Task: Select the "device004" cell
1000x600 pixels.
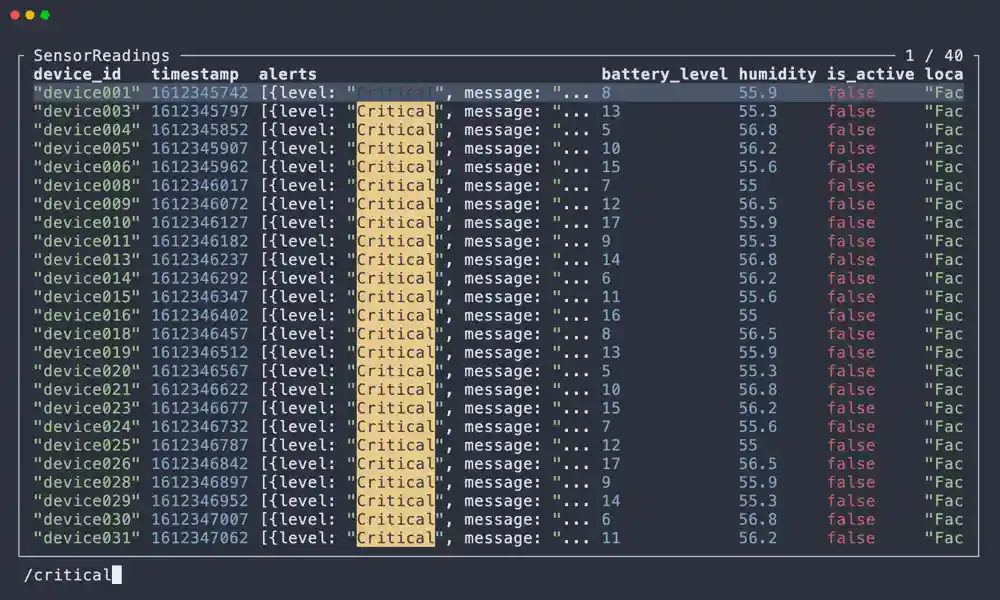Action: pyautogui.click(x=87, y=129)
